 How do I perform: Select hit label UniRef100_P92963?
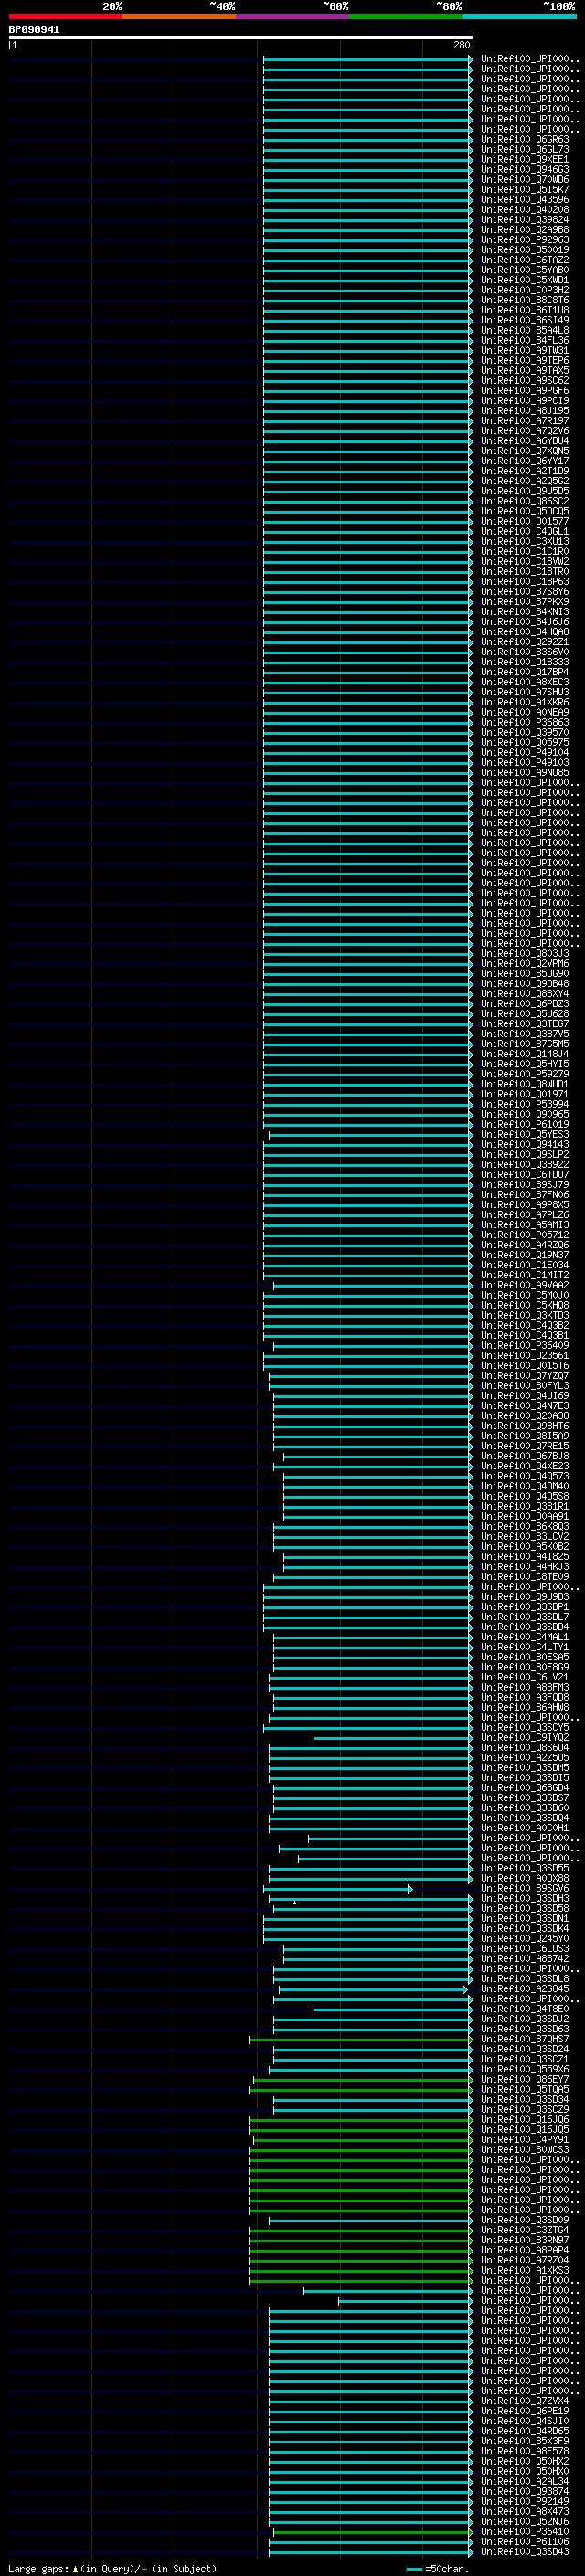click(x=525, y=240)
